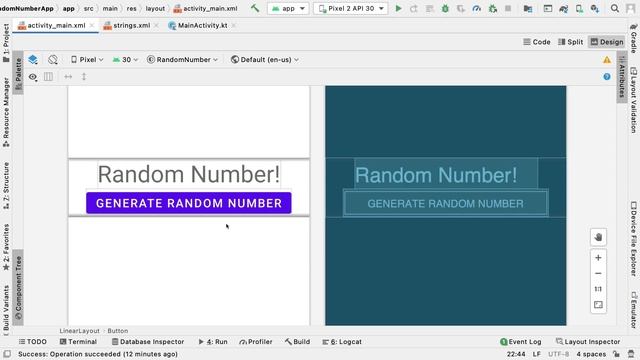Select Random Number! text in blueprint view
Screen dimensions: 640x360
click(x=446, y=175)
